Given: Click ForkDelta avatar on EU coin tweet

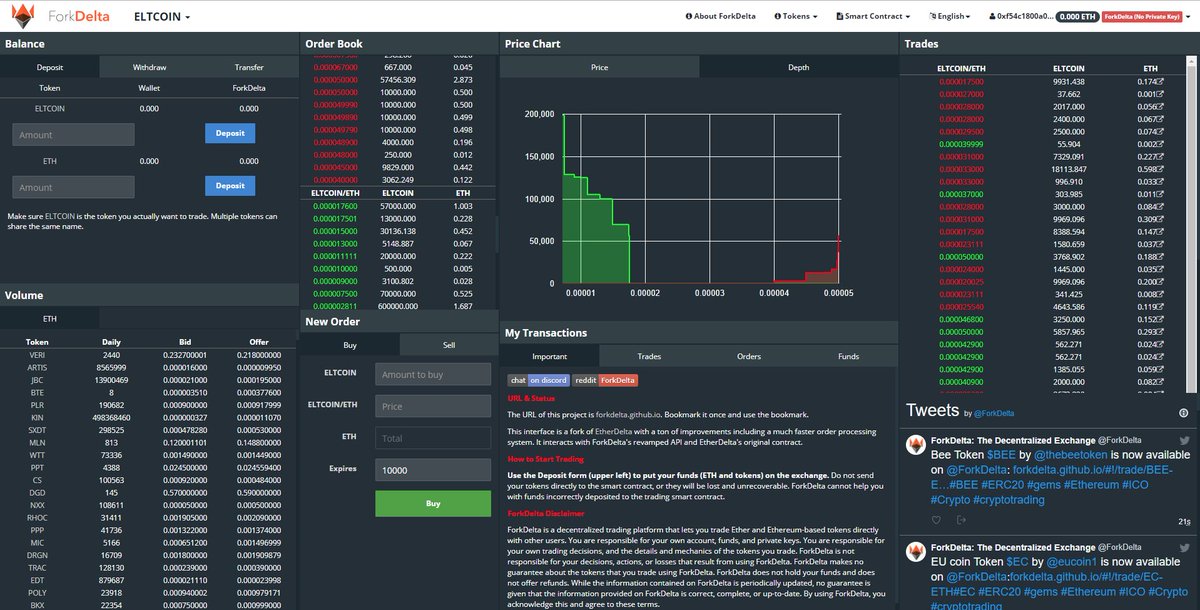Looking at the screenshot, I should (915, 551).
